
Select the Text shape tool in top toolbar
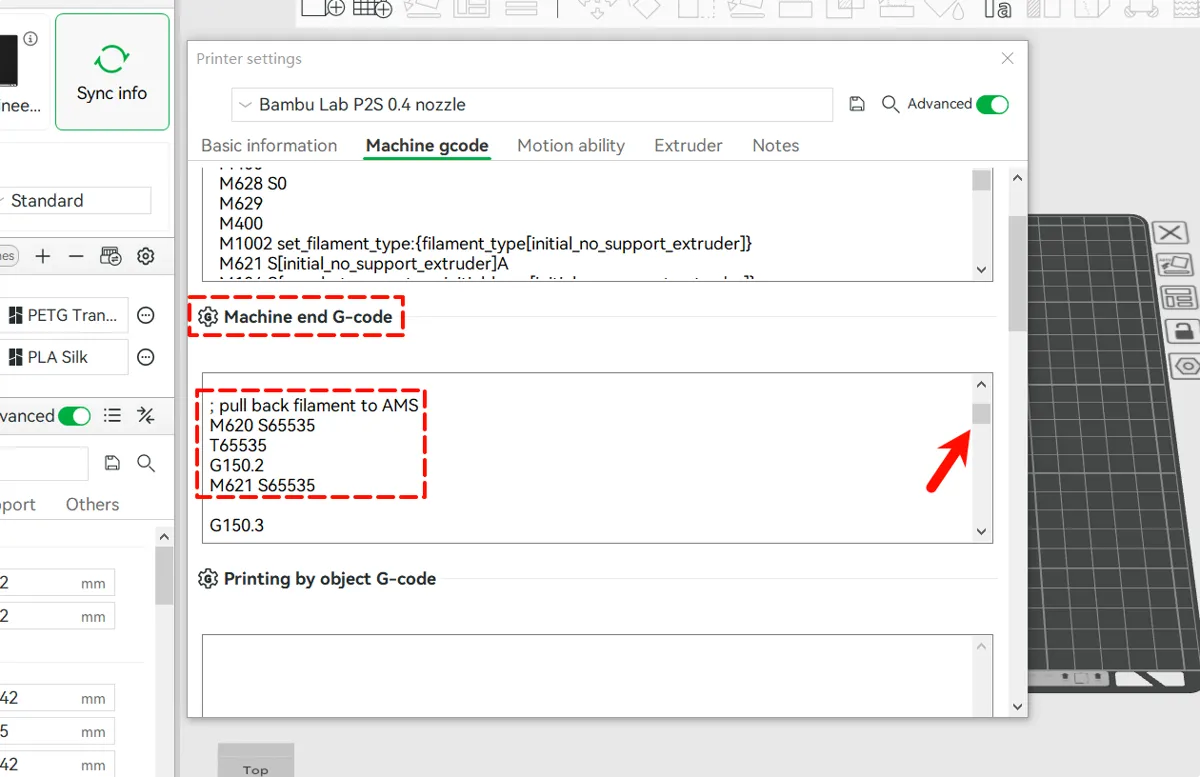click(x=998, y=9)
